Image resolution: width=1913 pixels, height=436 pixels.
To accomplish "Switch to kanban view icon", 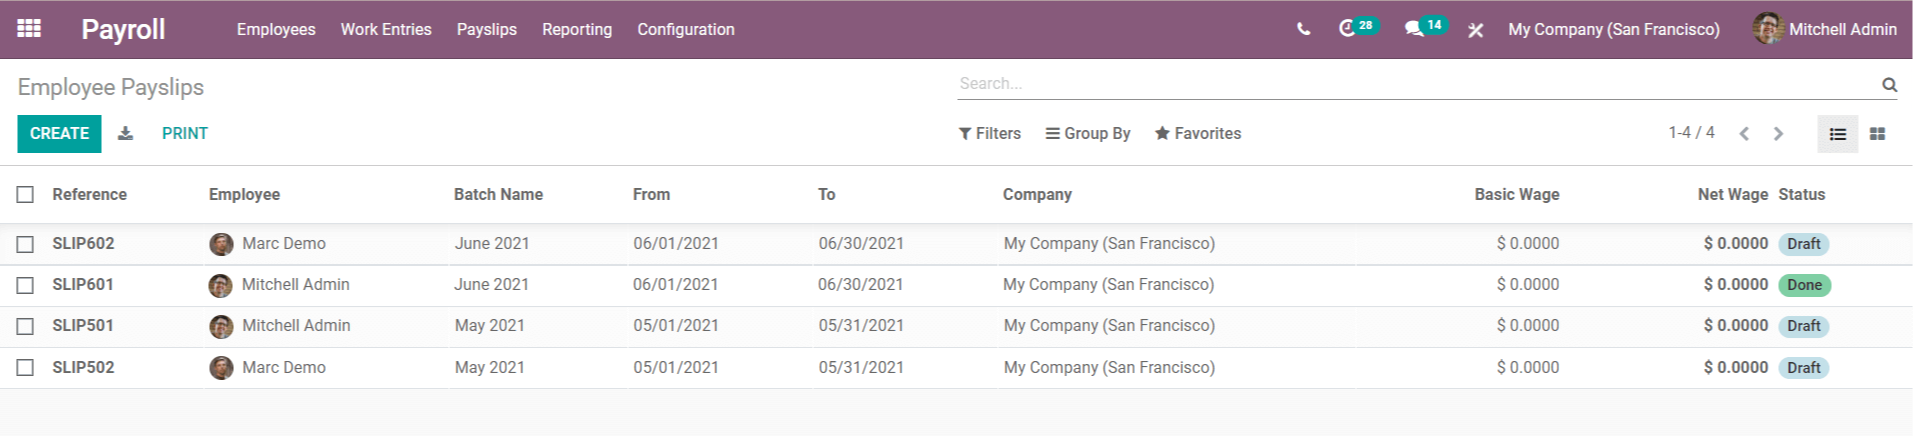I will click(x=1877, y=134).
